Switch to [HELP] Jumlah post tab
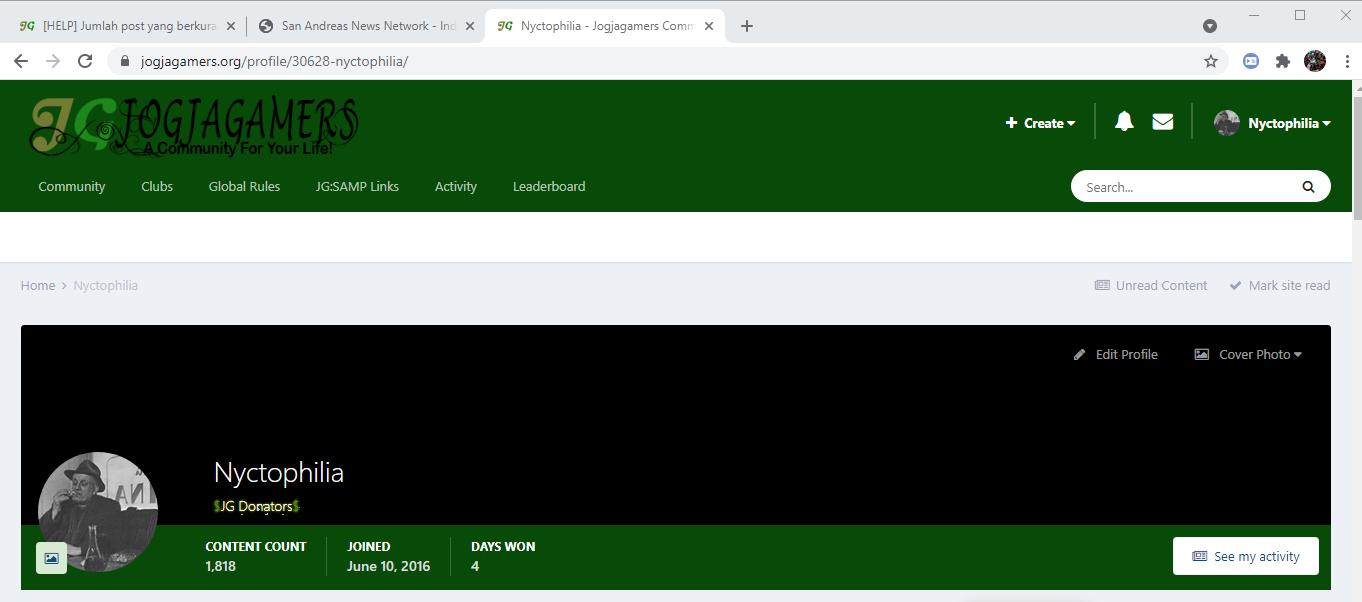The image size is (1362, 602). click(x=129, y=26)
